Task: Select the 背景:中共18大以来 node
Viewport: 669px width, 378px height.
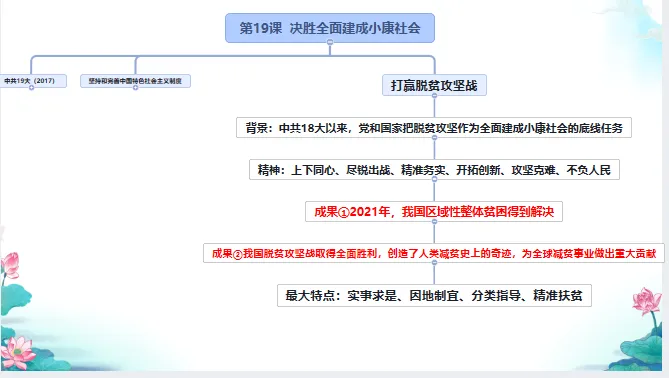Action: click(x=434, y=128)
